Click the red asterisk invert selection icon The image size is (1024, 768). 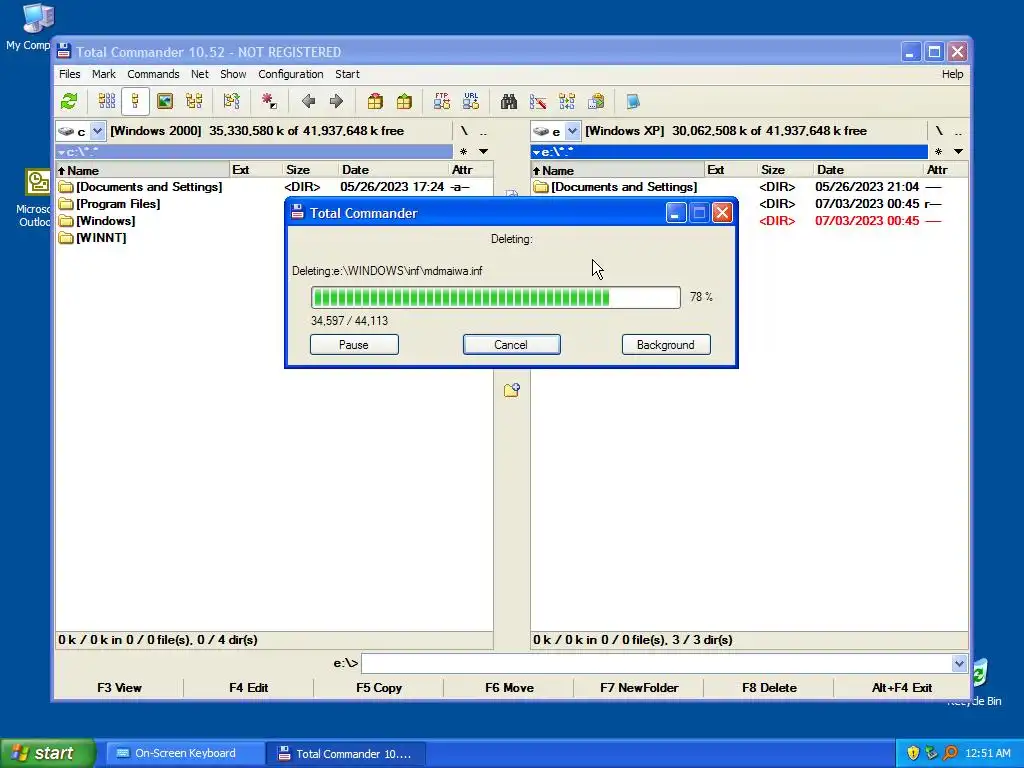pyautogui.click(x=268, y=101)
